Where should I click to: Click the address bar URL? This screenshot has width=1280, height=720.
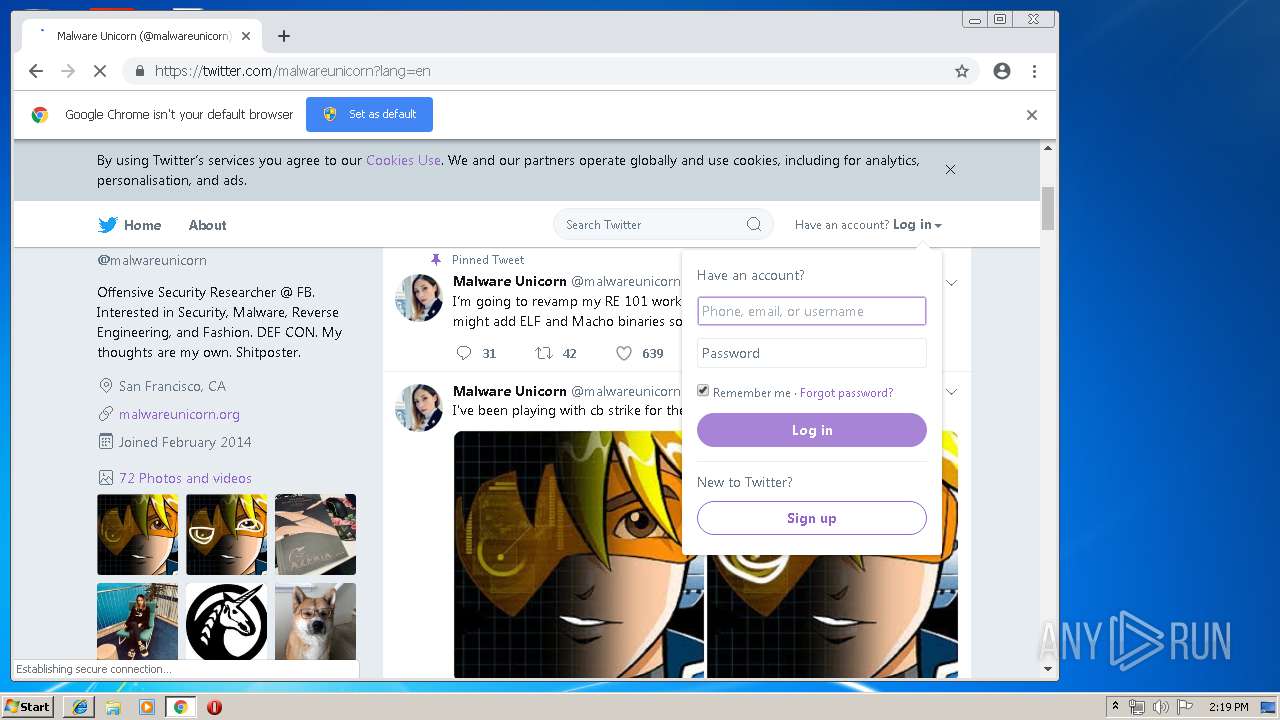293,71
